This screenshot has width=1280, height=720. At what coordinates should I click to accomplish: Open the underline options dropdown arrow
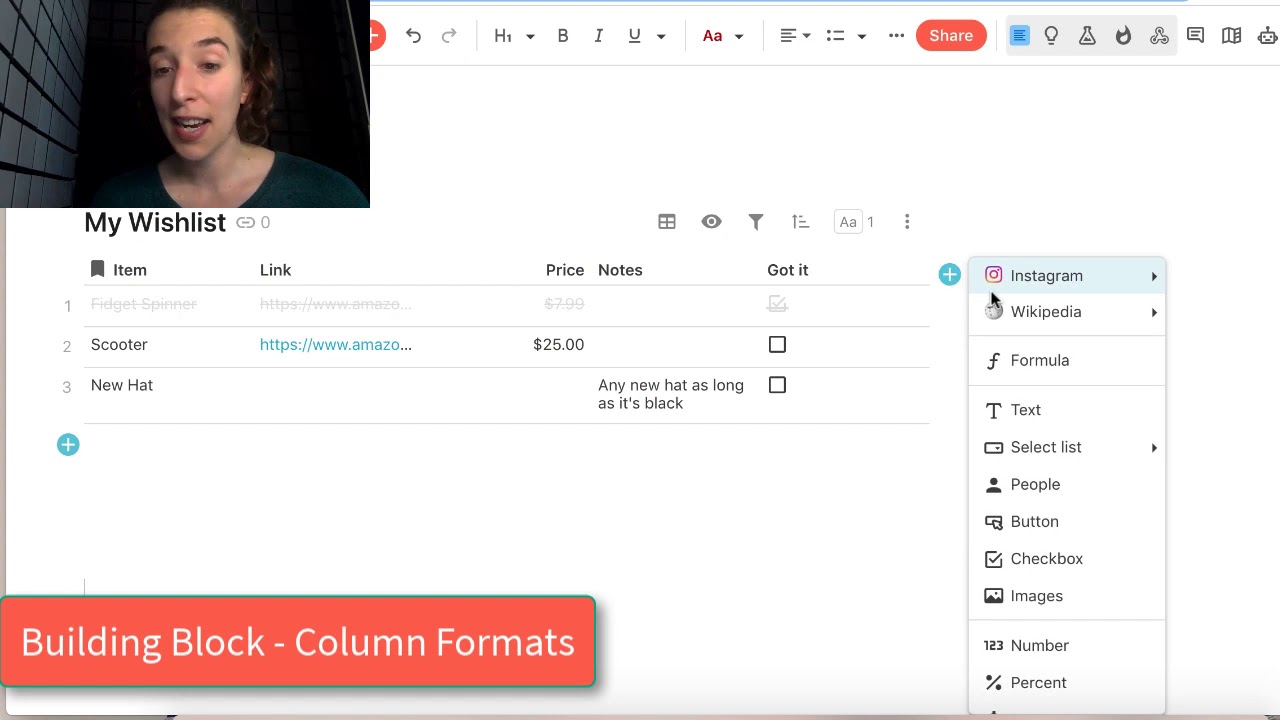point(661,36)
